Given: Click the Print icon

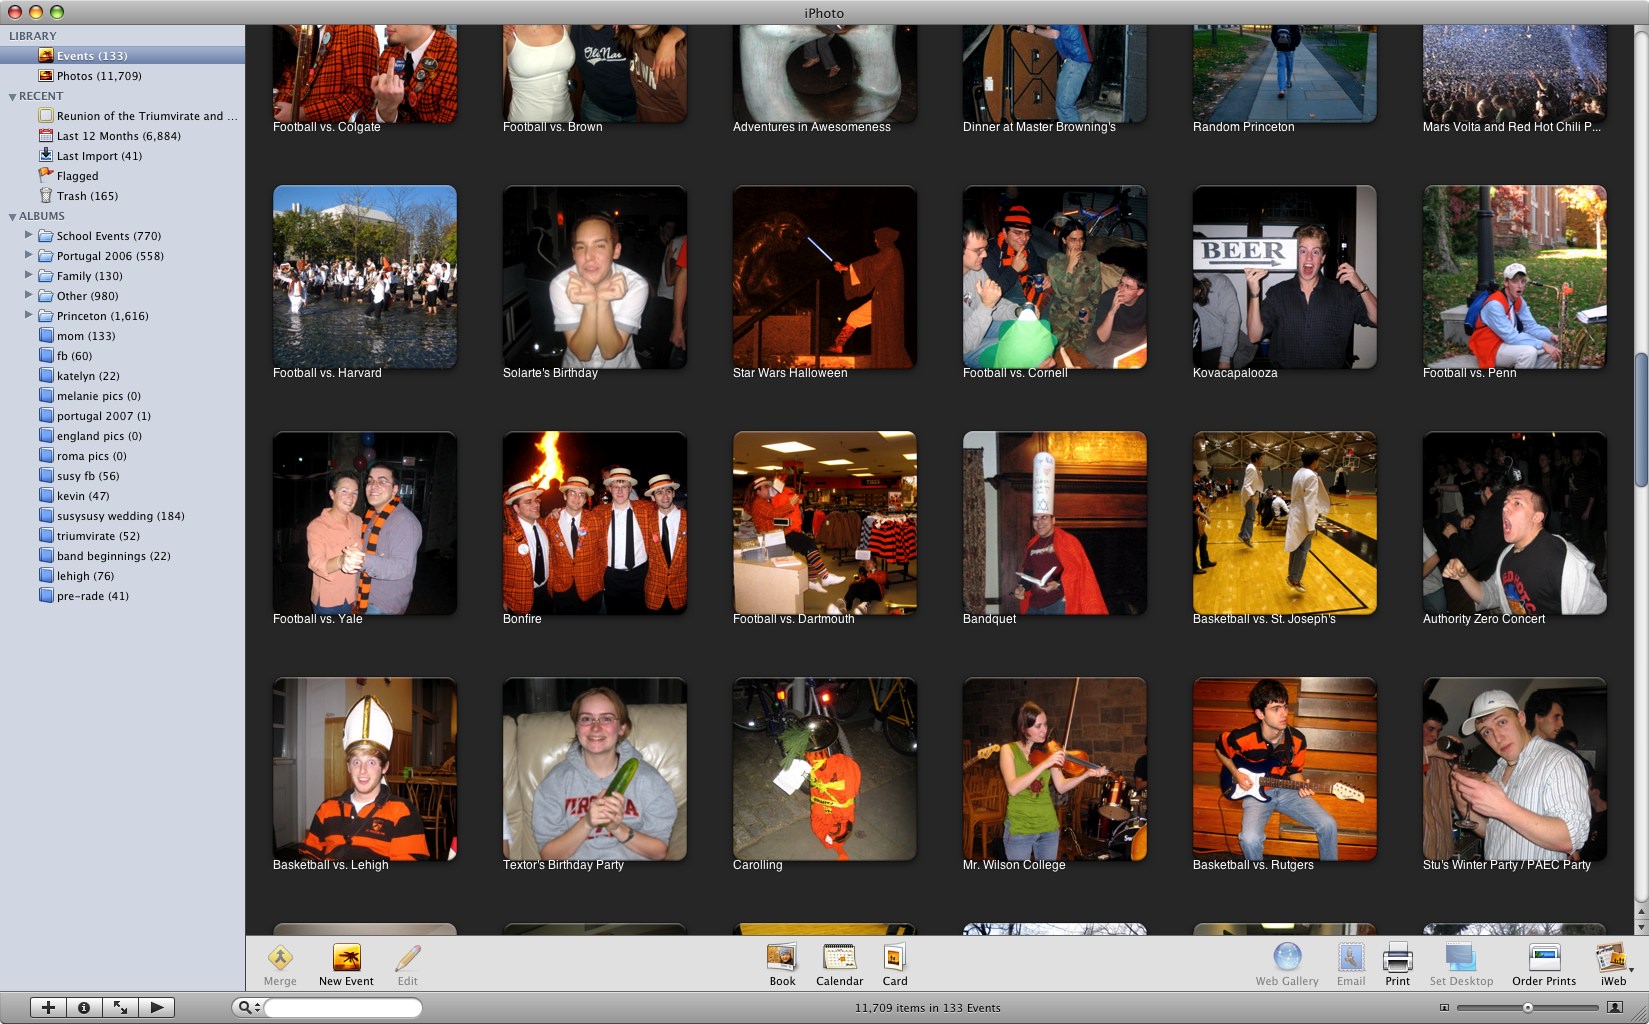Looking at the screenshot, I should point(1397,958).
